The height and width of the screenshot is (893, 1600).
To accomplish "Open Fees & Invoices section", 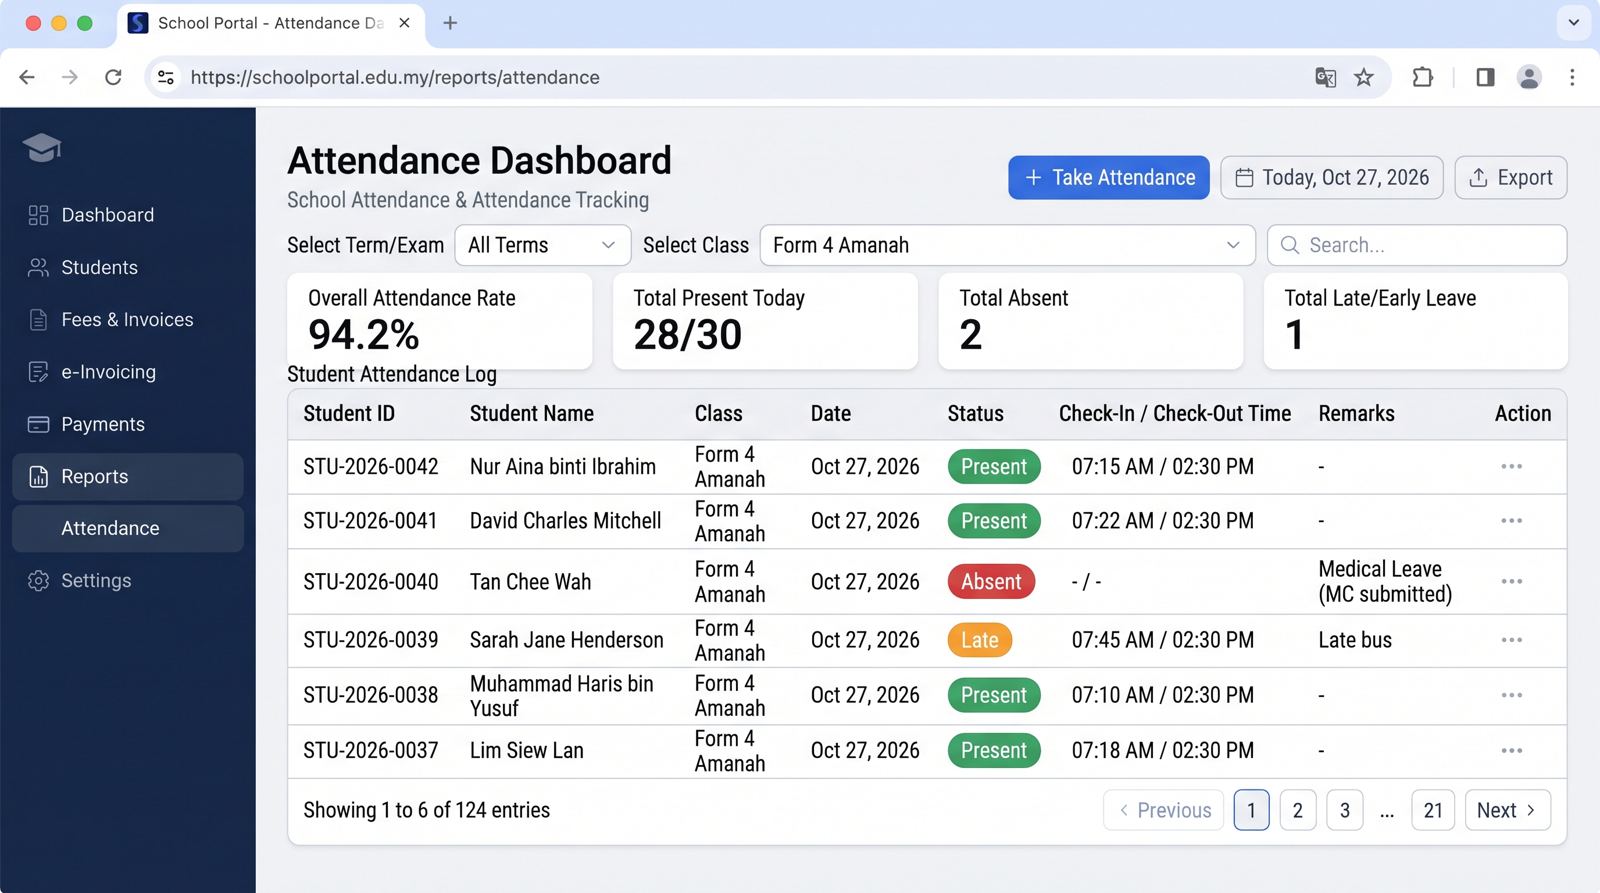I will coord(128,320).
